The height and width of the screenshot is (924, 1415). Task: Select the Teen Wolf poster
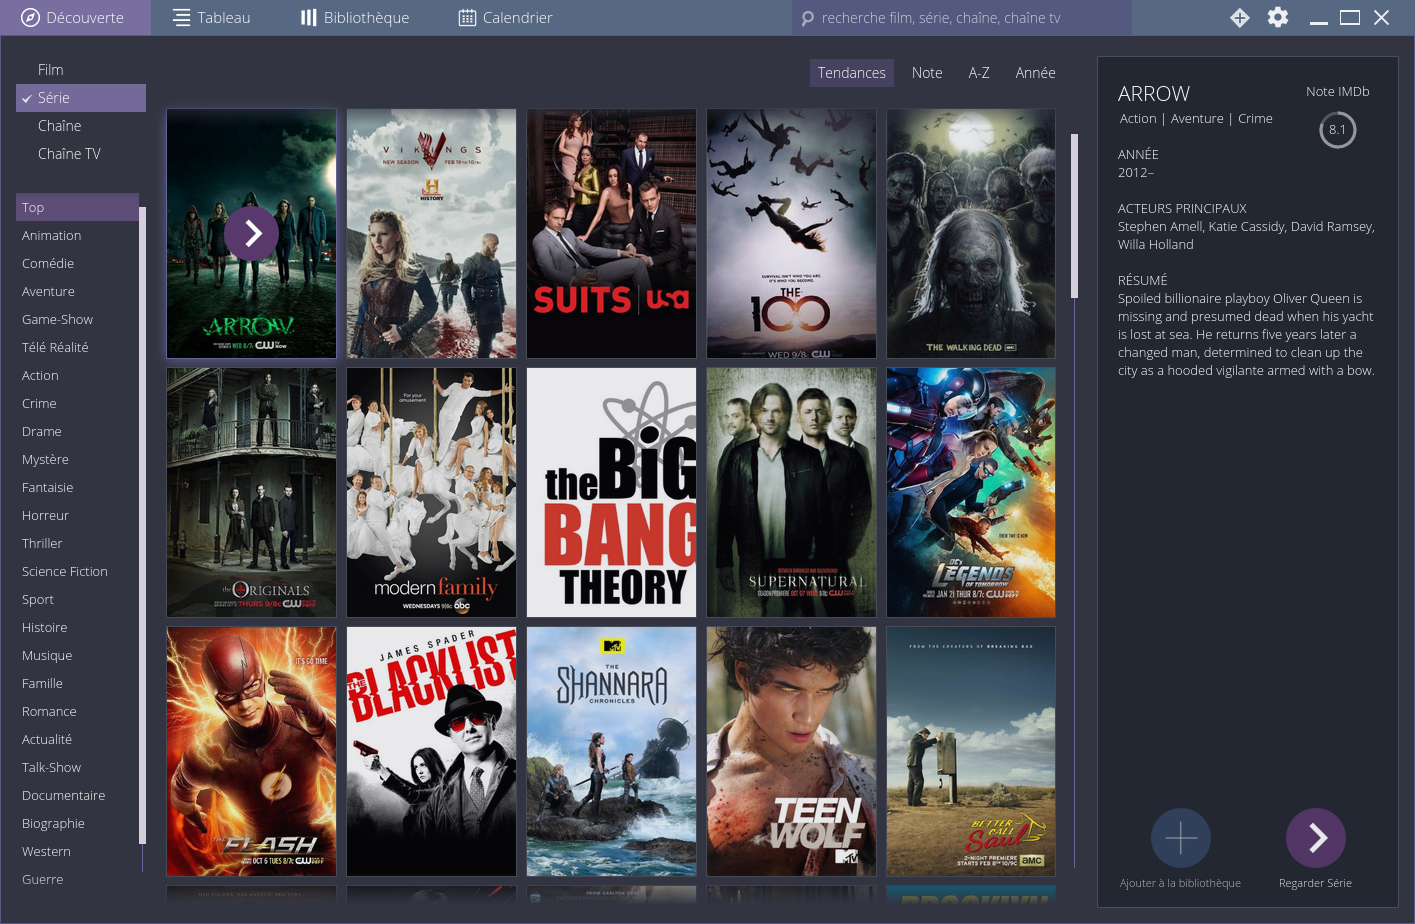(x=791, y=751)
